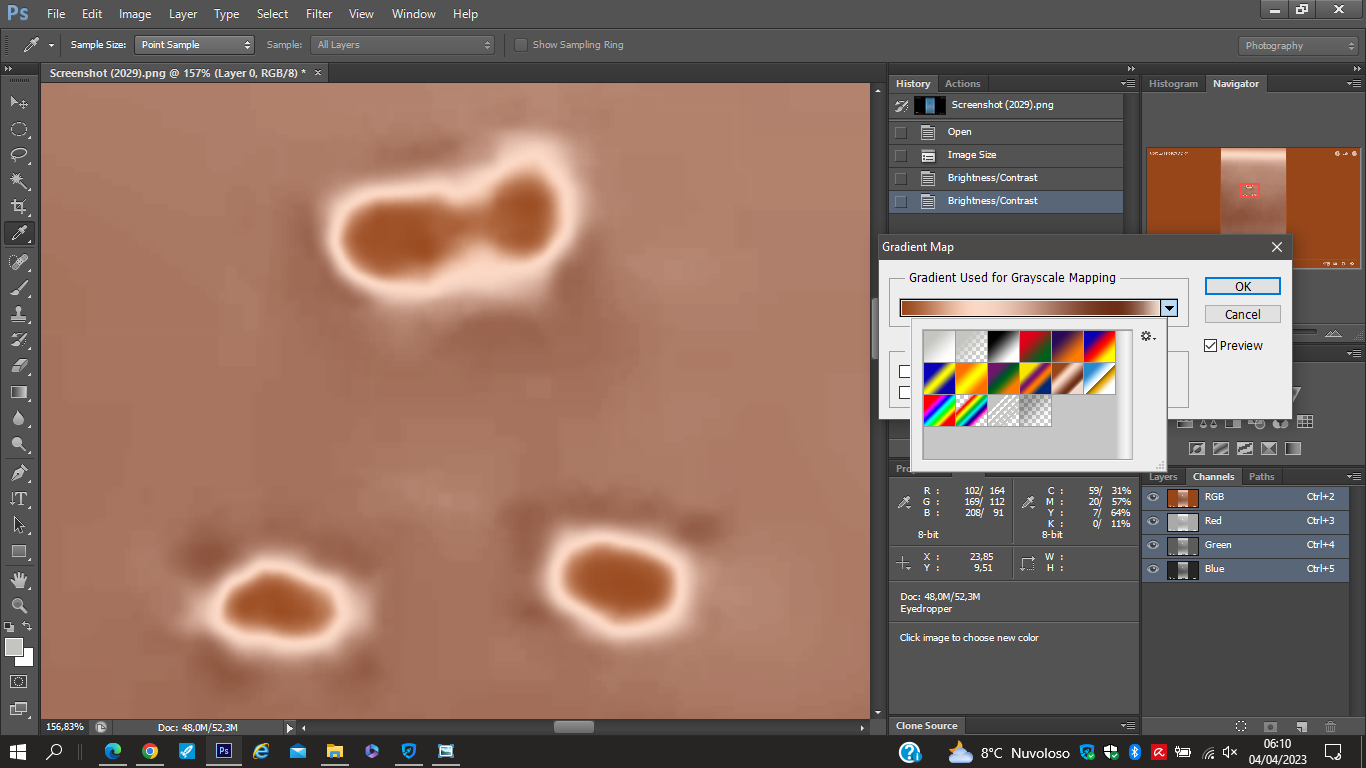Image resolution: width=1366 pixels, height=768 pixels.
Task: Click OK in Gradient Map dialog
Action: coord(1242,286)
